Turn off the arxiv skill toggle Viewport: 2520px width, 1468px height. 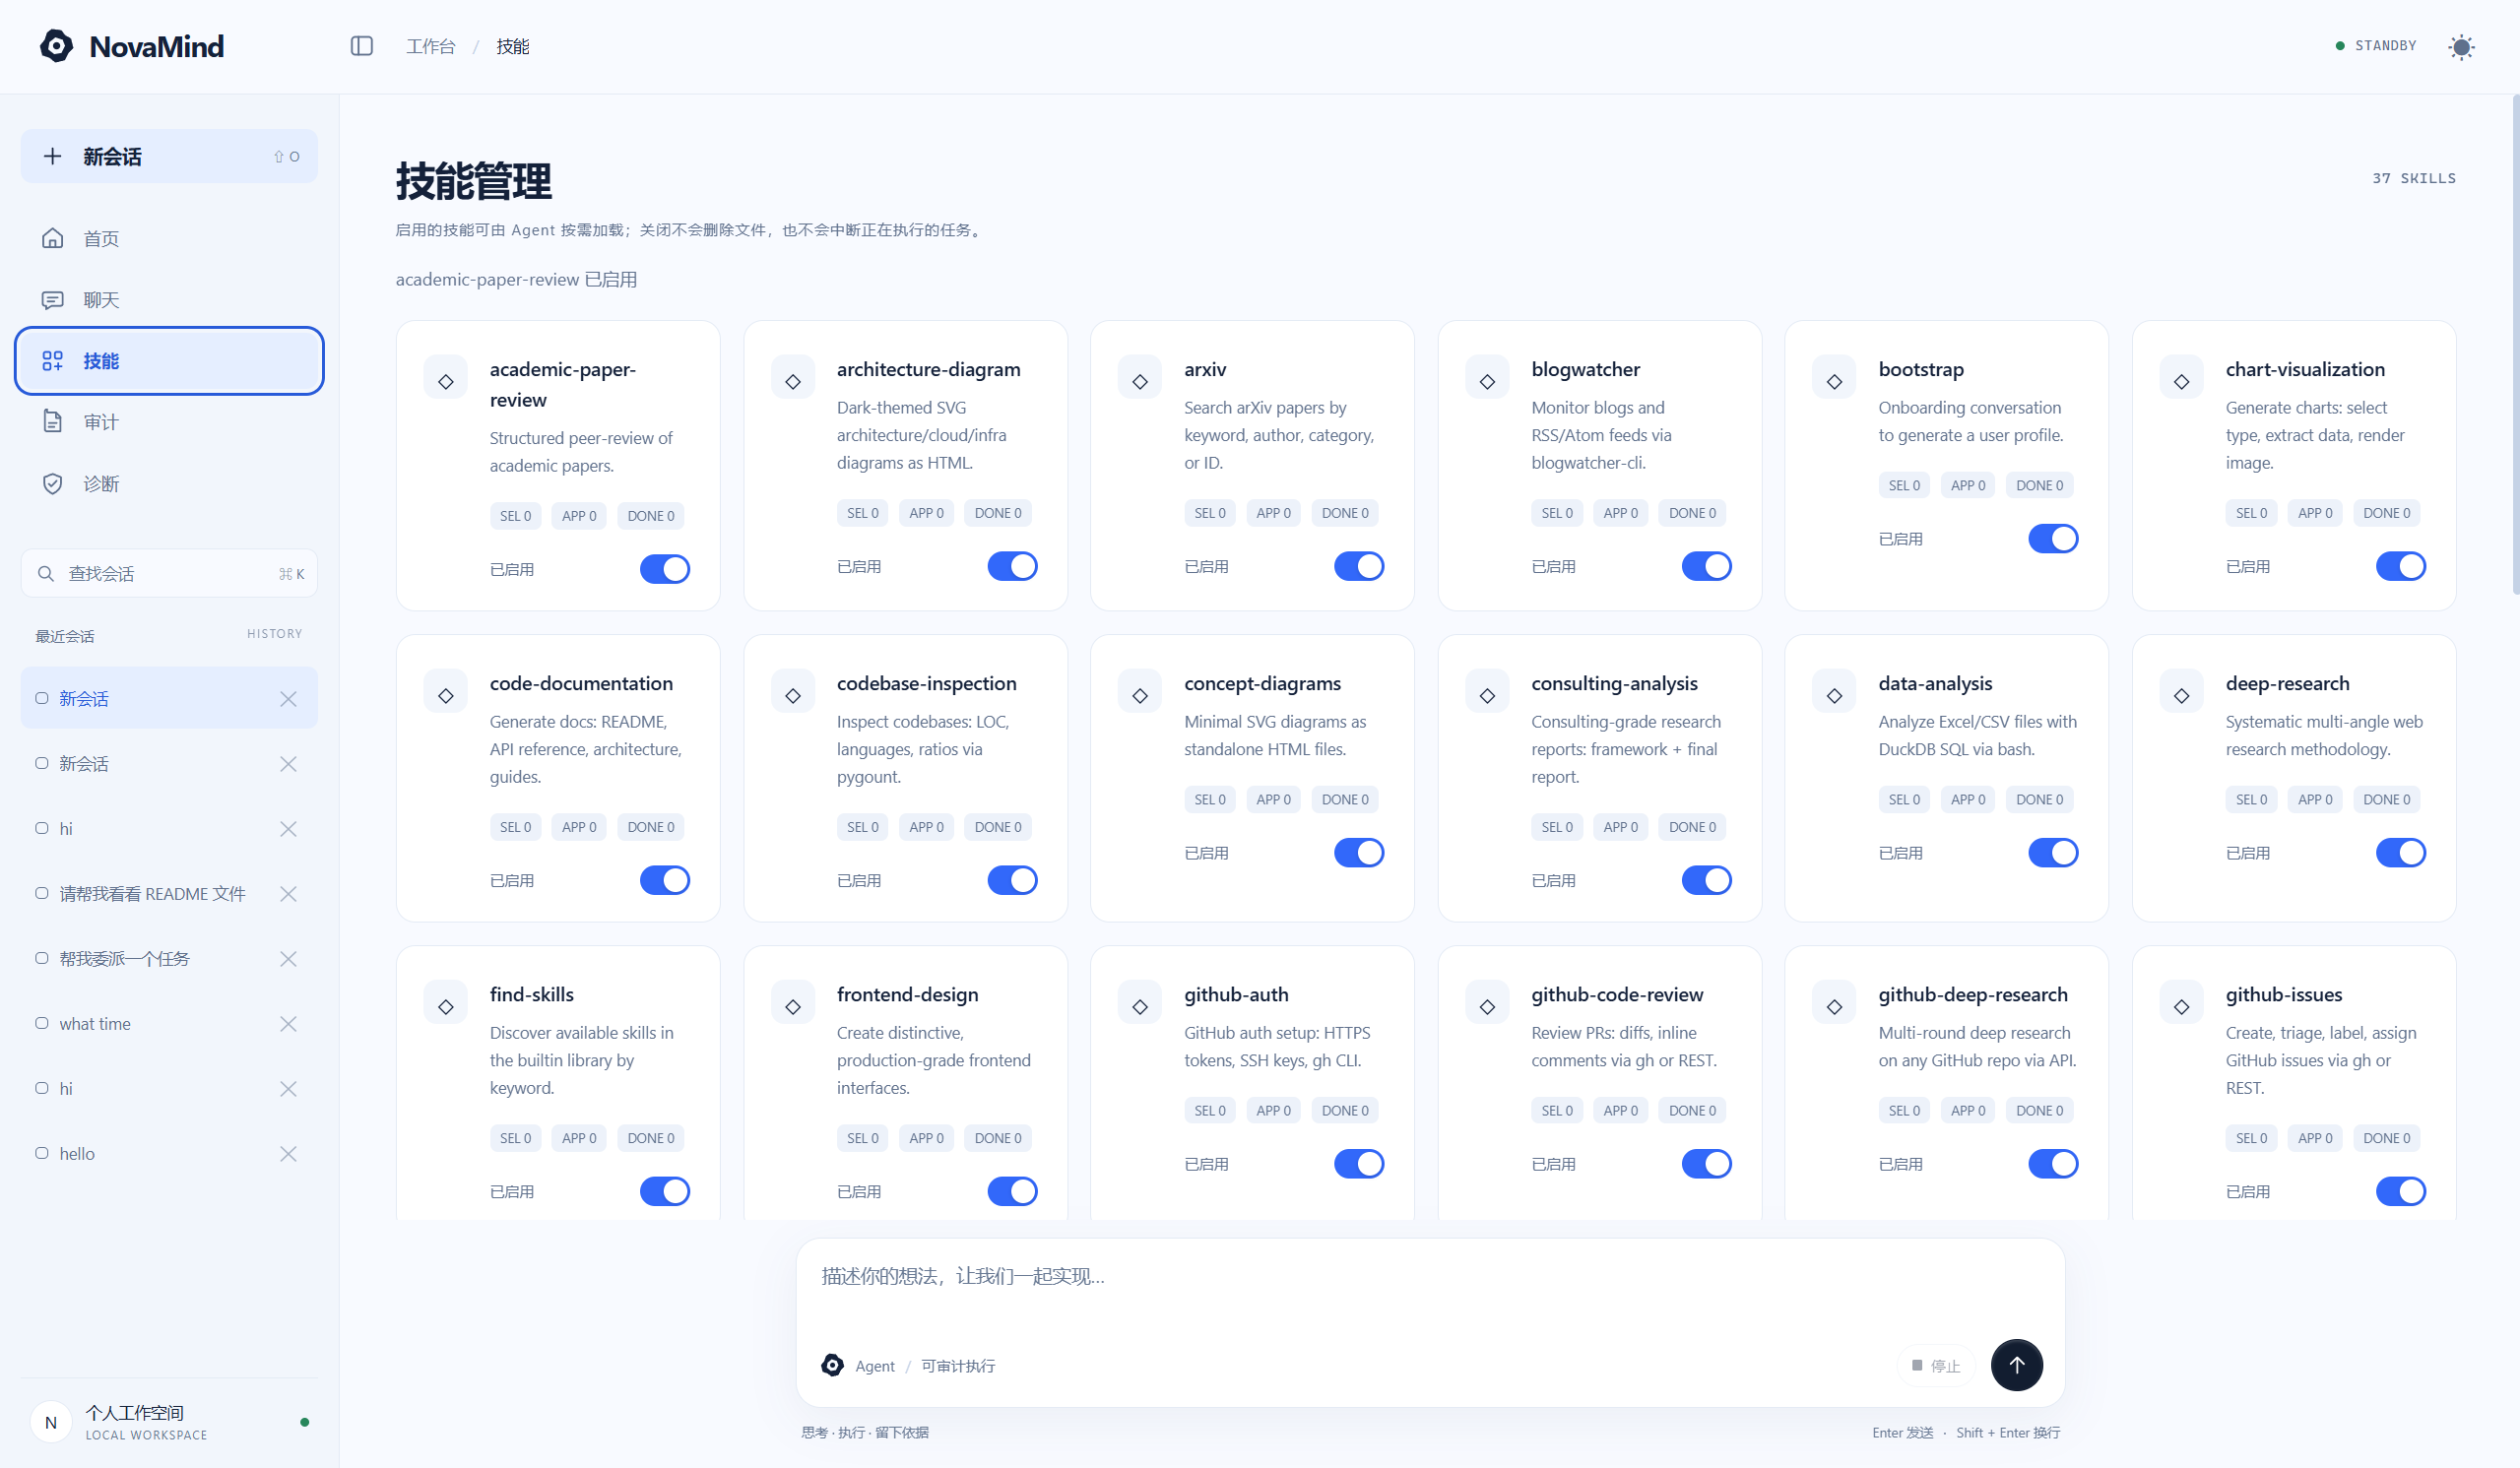pyautogui.click(x=1359, y=566)
